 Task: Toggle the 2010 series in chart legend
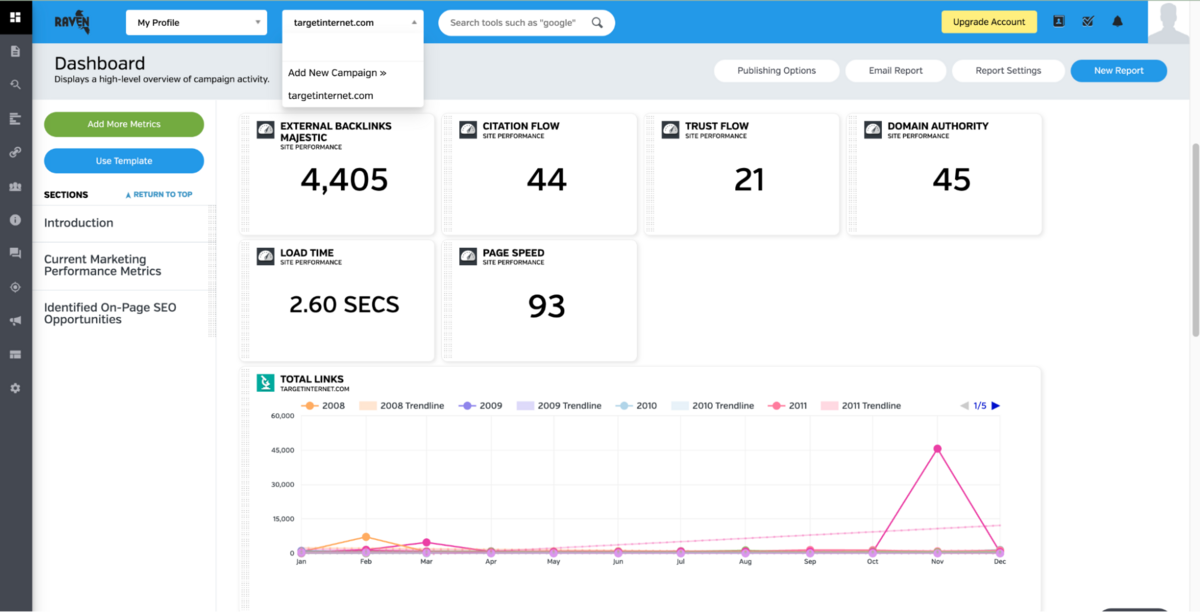pyautogui.click(x=636, y=406)
